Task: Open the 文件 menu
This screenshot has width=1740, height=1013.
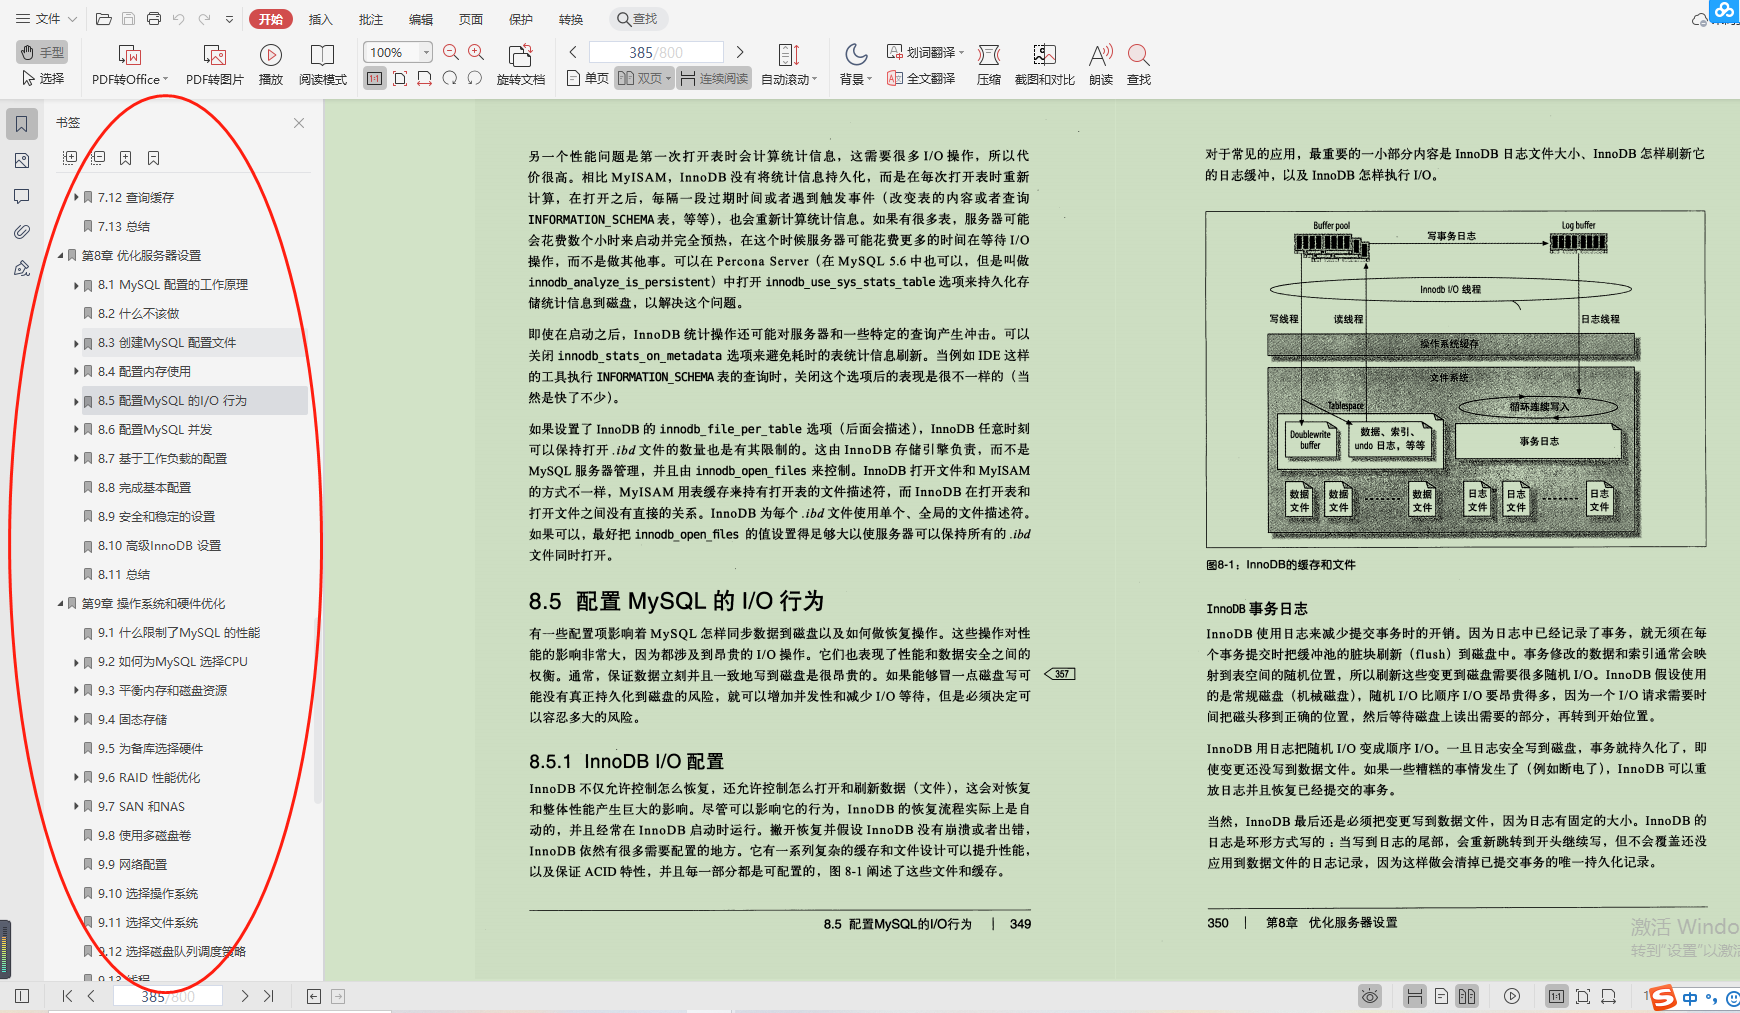Action: [46, 19]
